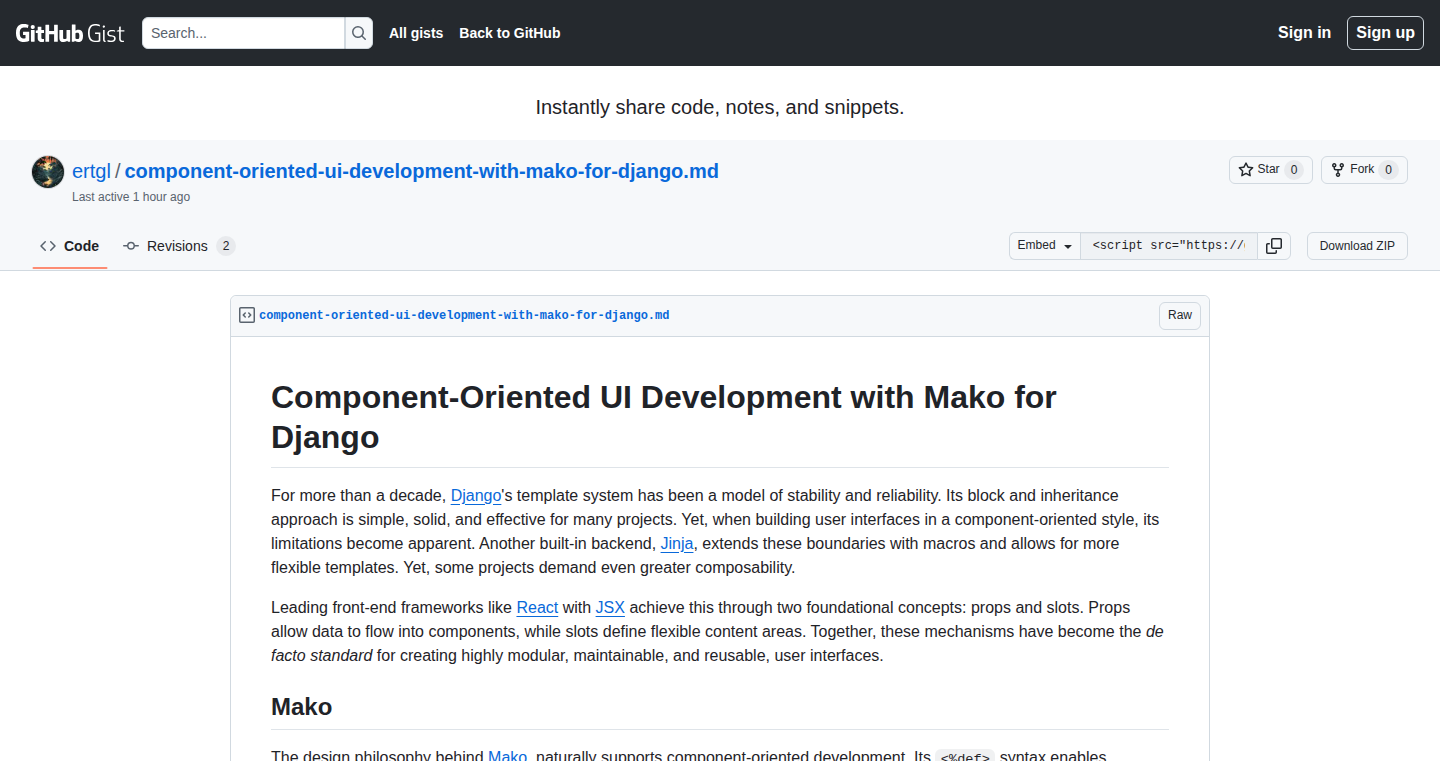
Task: Follow the React hyperlink
Action: (537, 608)
